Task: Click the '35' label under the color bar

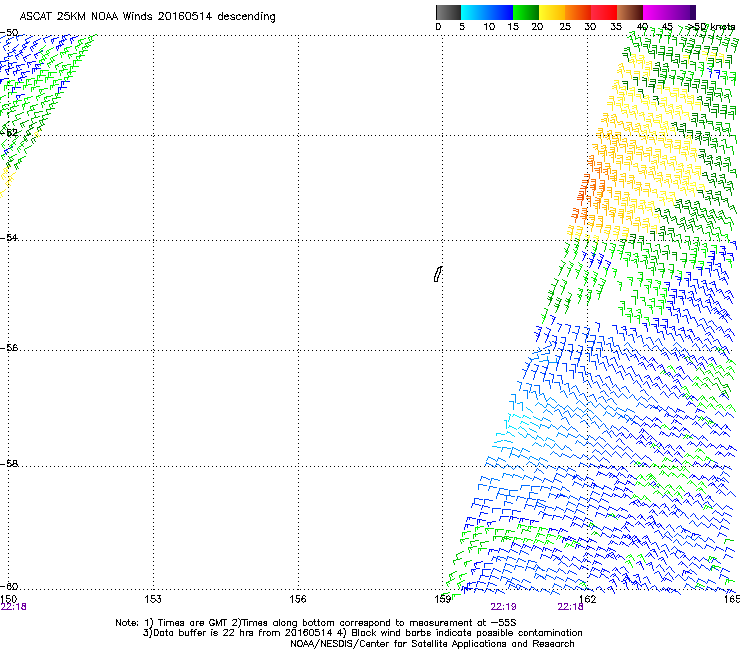Action: 616,27
